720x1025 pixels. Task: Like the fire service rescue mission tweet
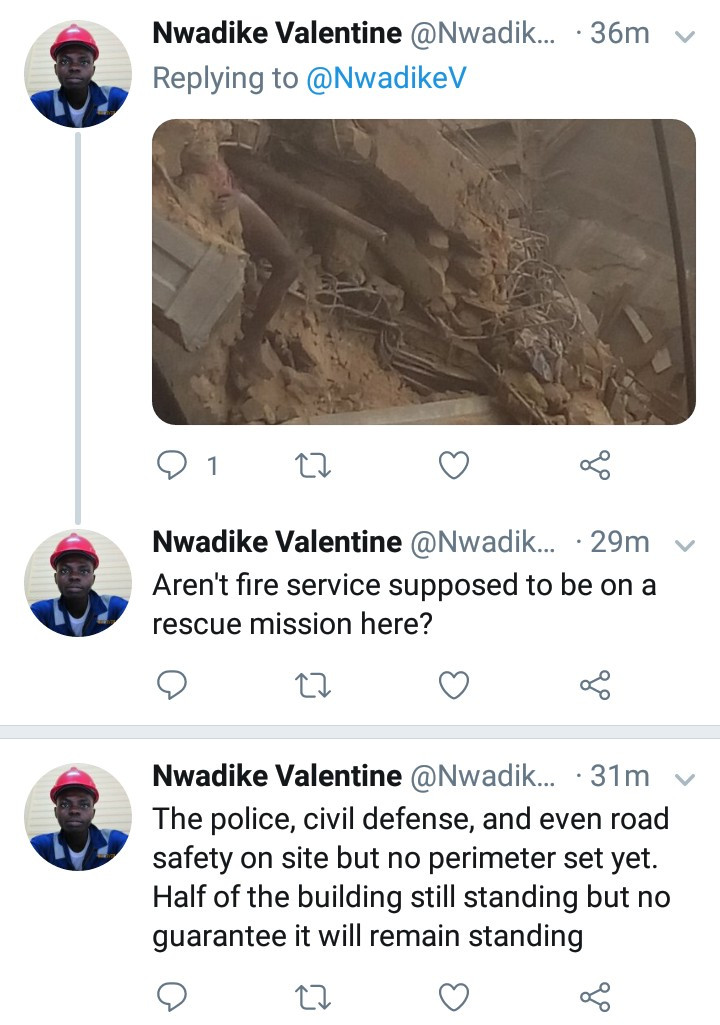455,685
